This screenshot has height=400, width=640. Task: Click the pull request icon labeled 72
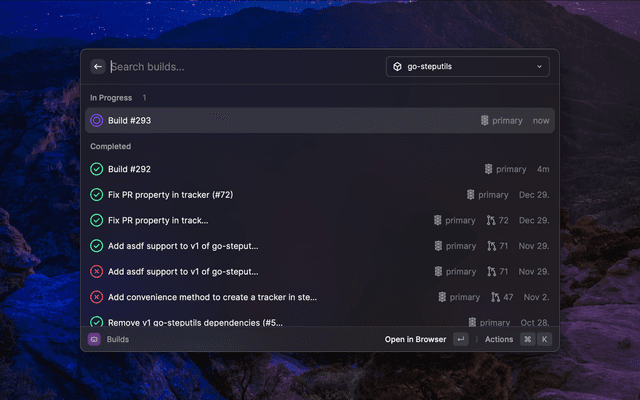[492, 220]
